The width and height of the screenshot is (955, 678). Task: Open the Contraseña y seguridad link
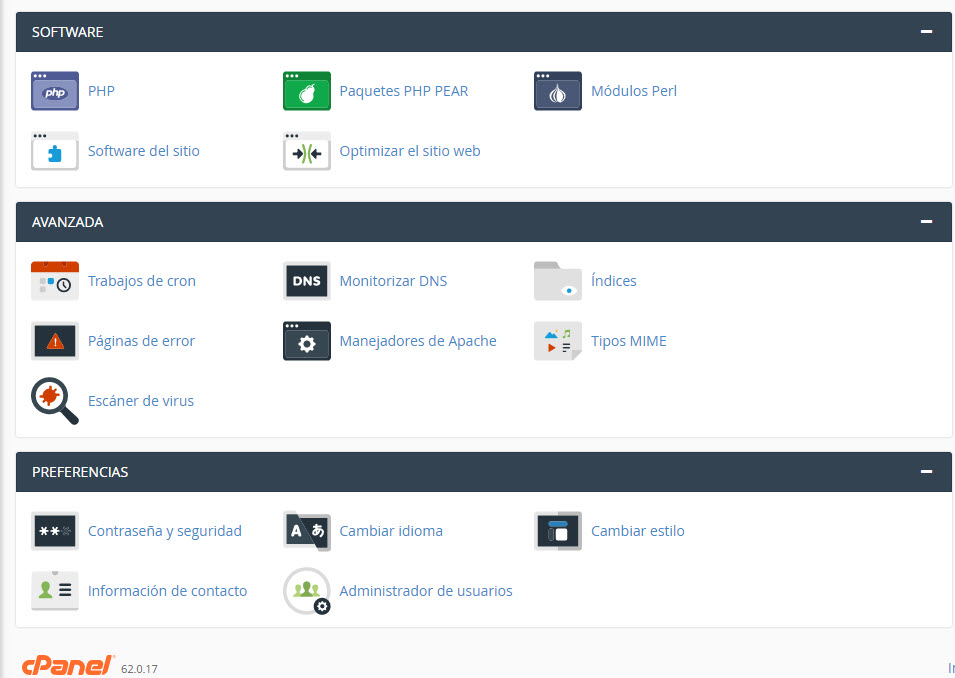[164, 531]
